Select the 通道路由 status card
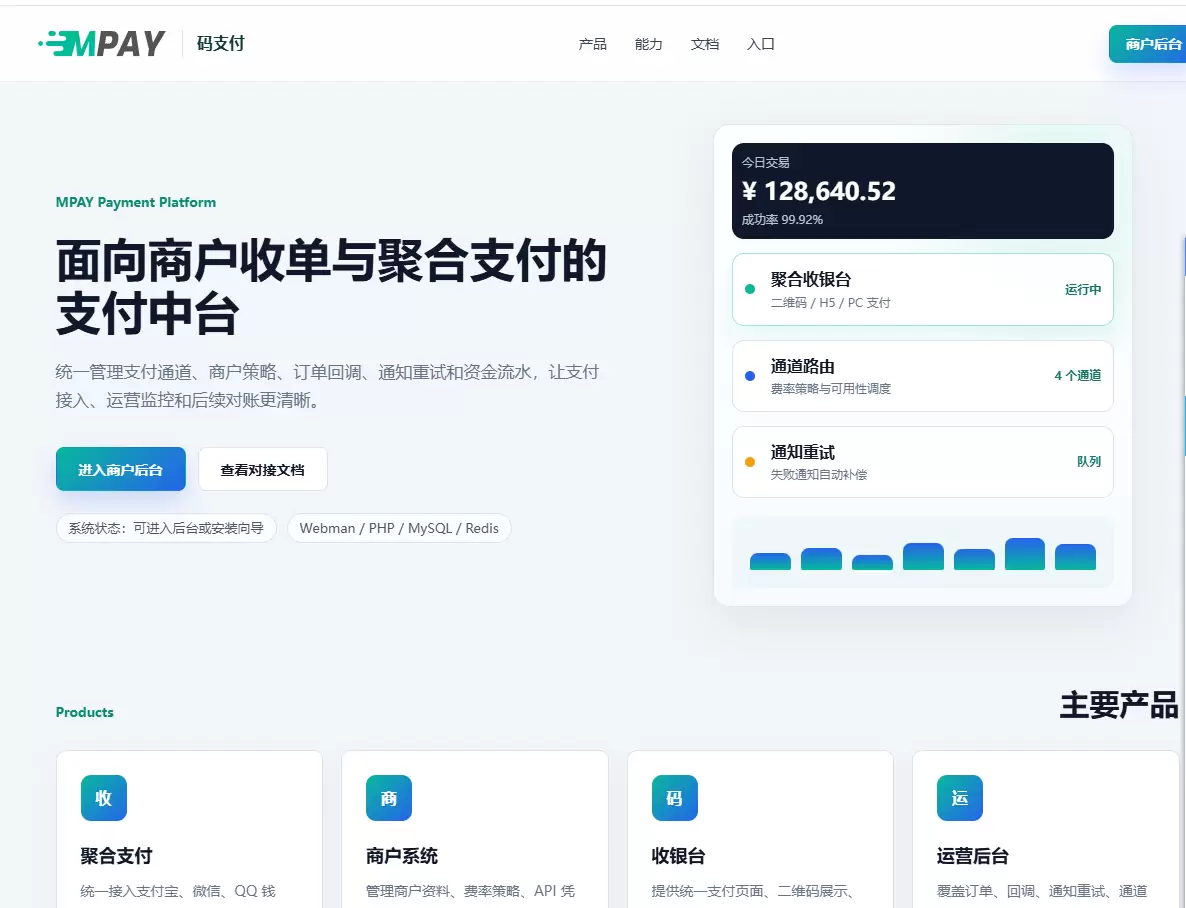 [x=923, y=376]
